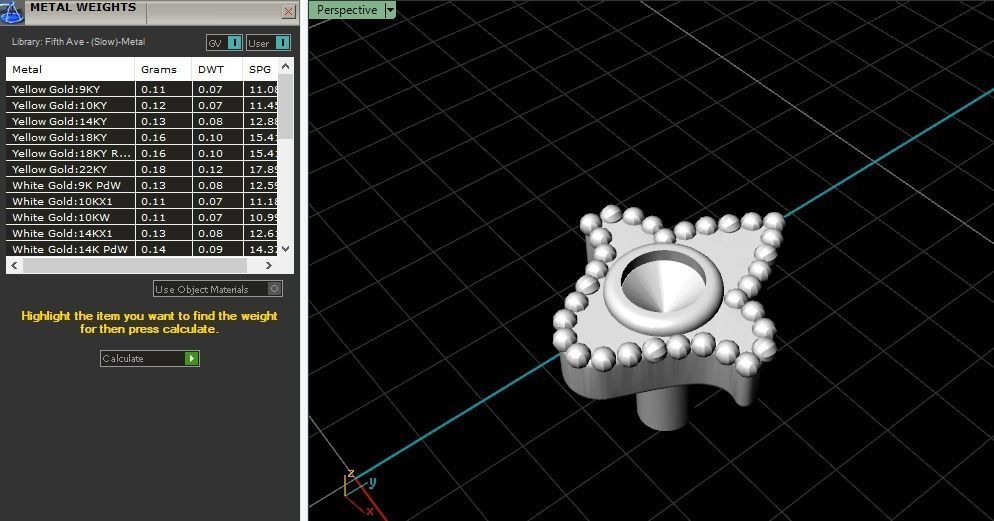Toggle the GV library button

(224, 42)
